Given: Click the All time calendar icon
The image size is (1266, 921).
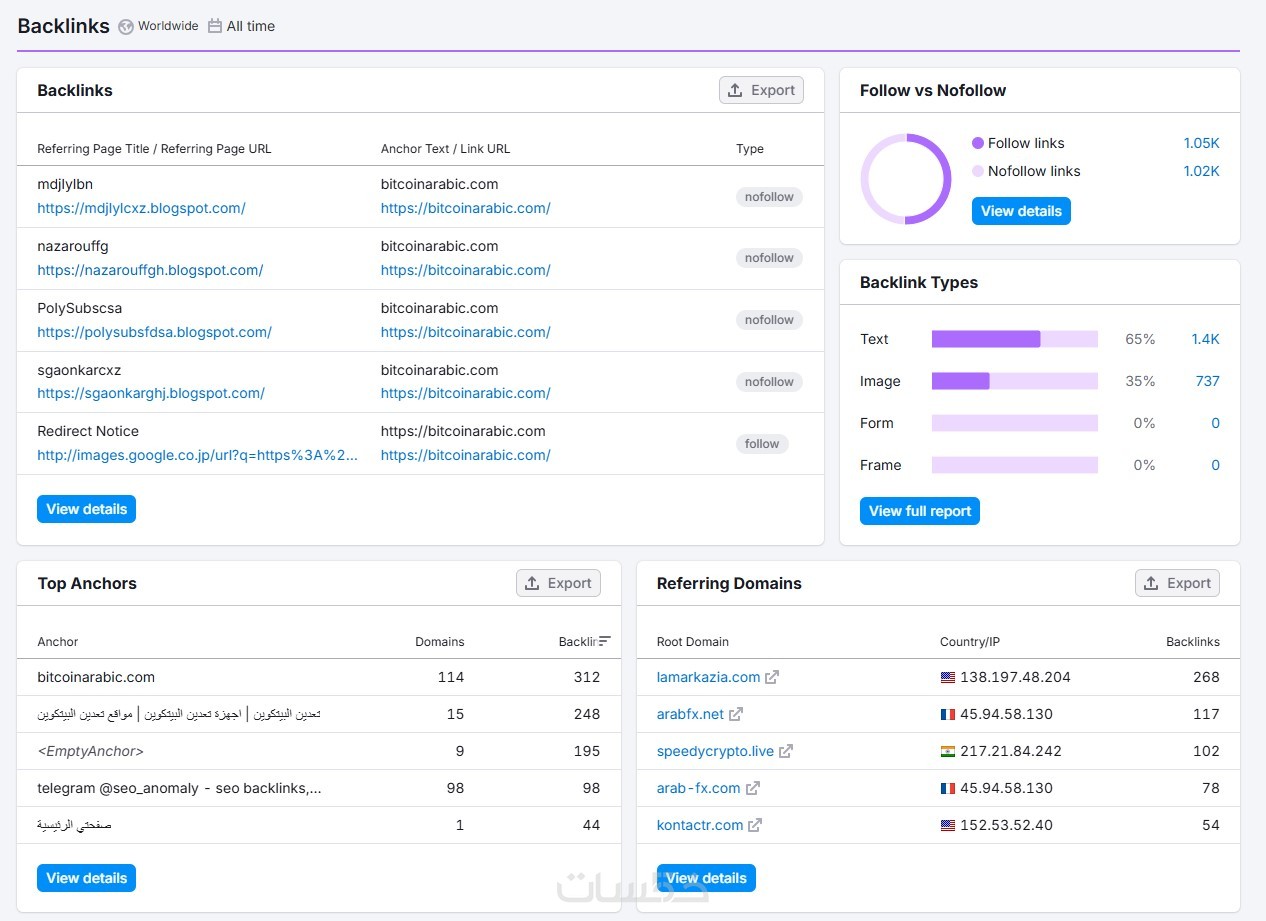Looking at the screenshot, I should click(x=215, y=27).
